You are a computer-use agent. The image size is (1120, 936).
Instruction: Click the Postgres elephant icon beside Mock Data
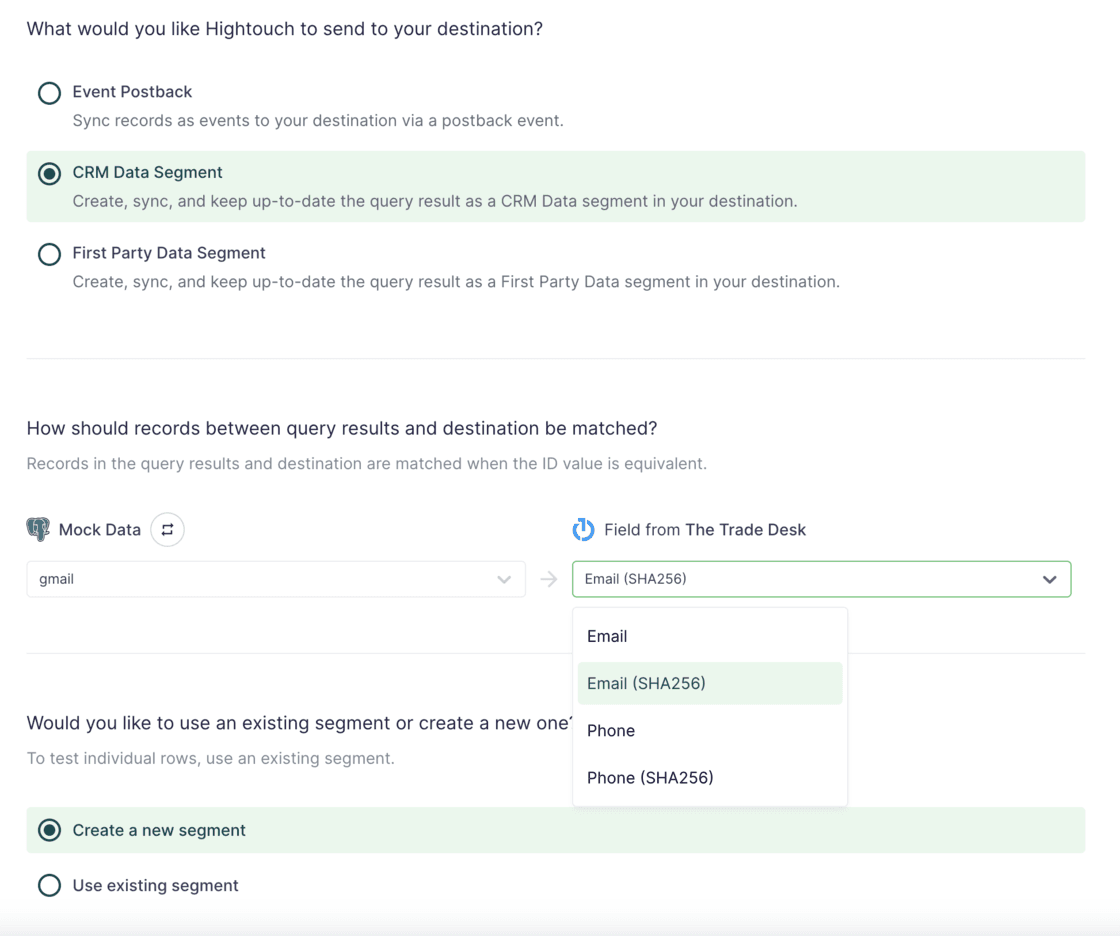[38, 529]
